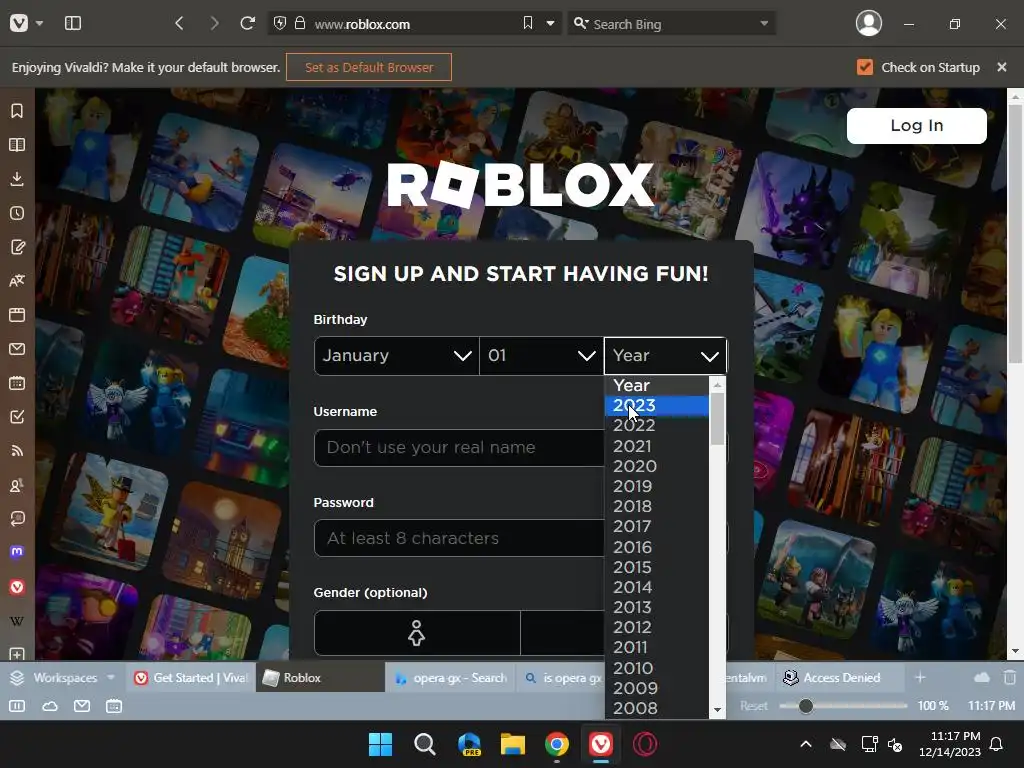Viewport: 1024px width, 768px height.
Task: Toggle panel from status bar
Action: [17, 706]
